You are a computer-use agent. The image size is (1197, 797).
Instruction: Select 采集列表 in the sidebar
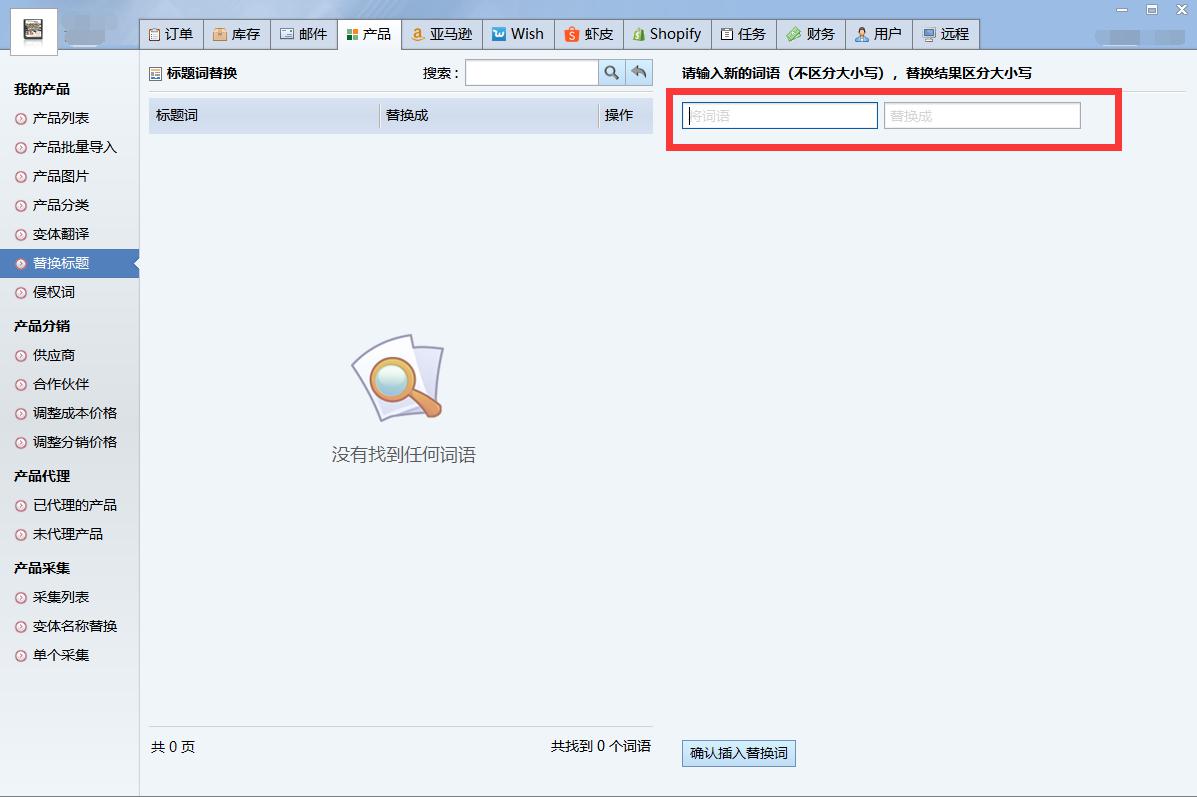61,597
